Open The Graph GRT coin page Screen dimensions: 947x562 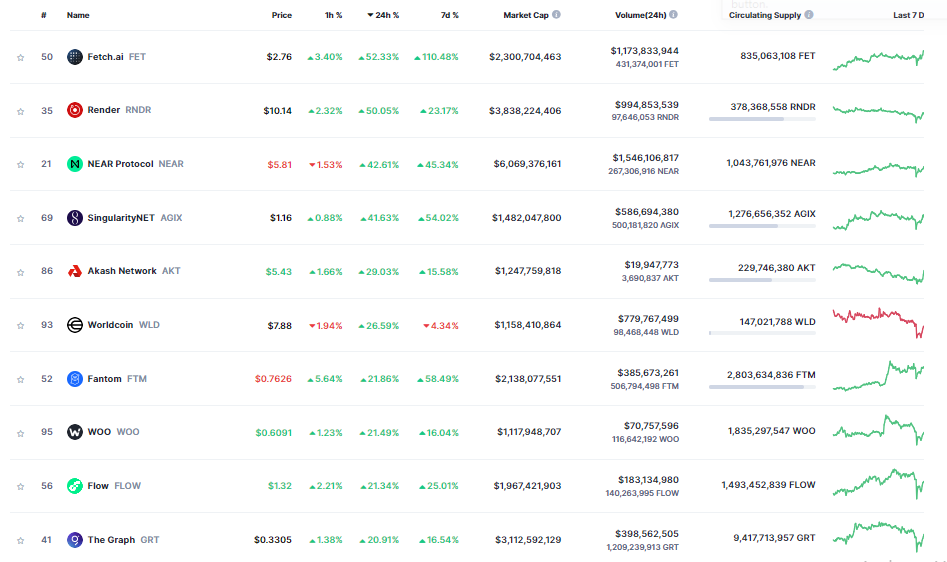[113, 540]
